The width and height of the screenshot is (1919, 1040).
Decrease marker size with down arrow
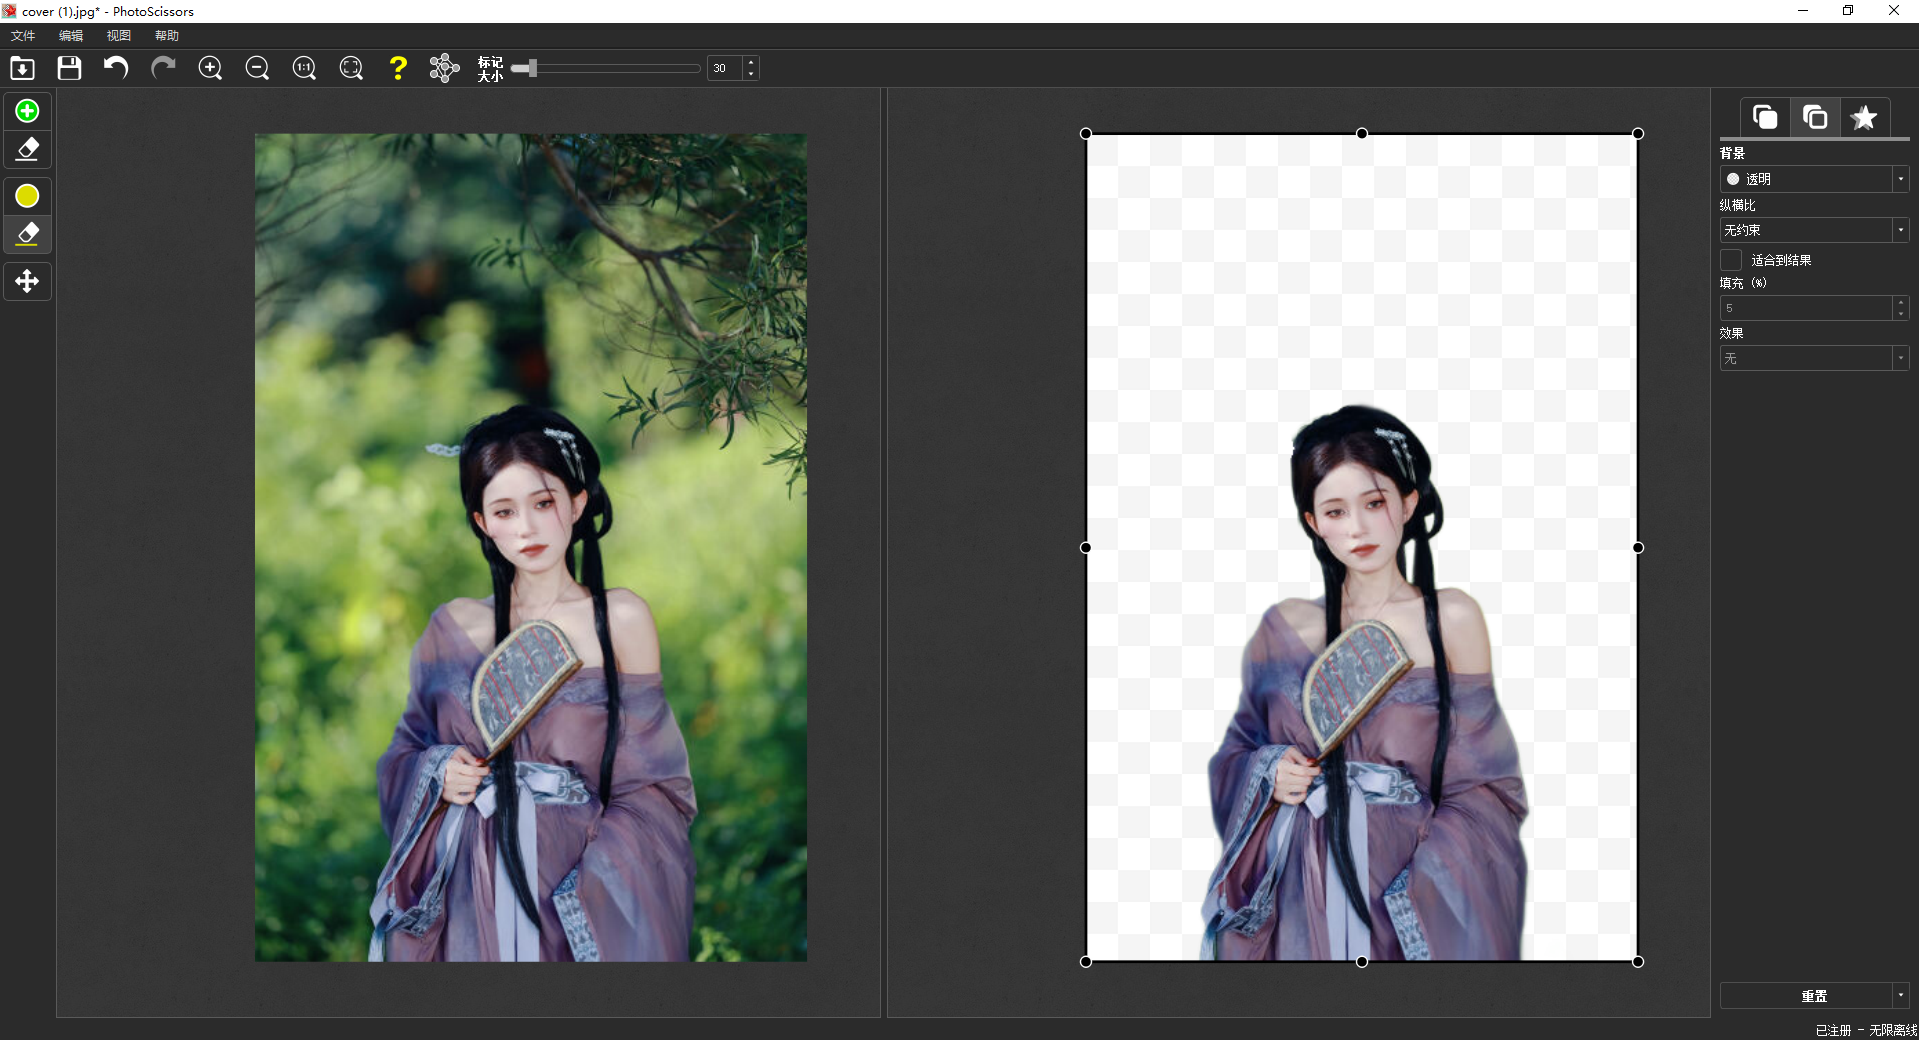coord(751,74)
